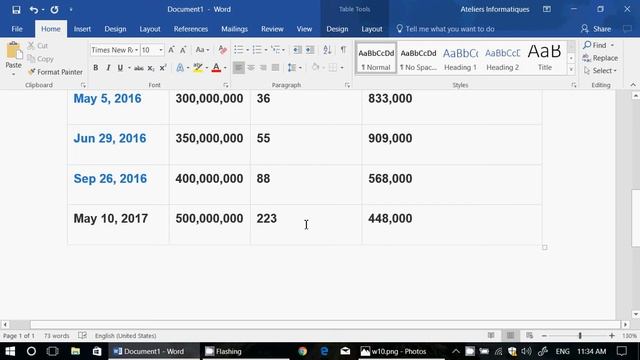Switch to Review tab
Viewport: 640px width, 360px height.
(272, 29)
